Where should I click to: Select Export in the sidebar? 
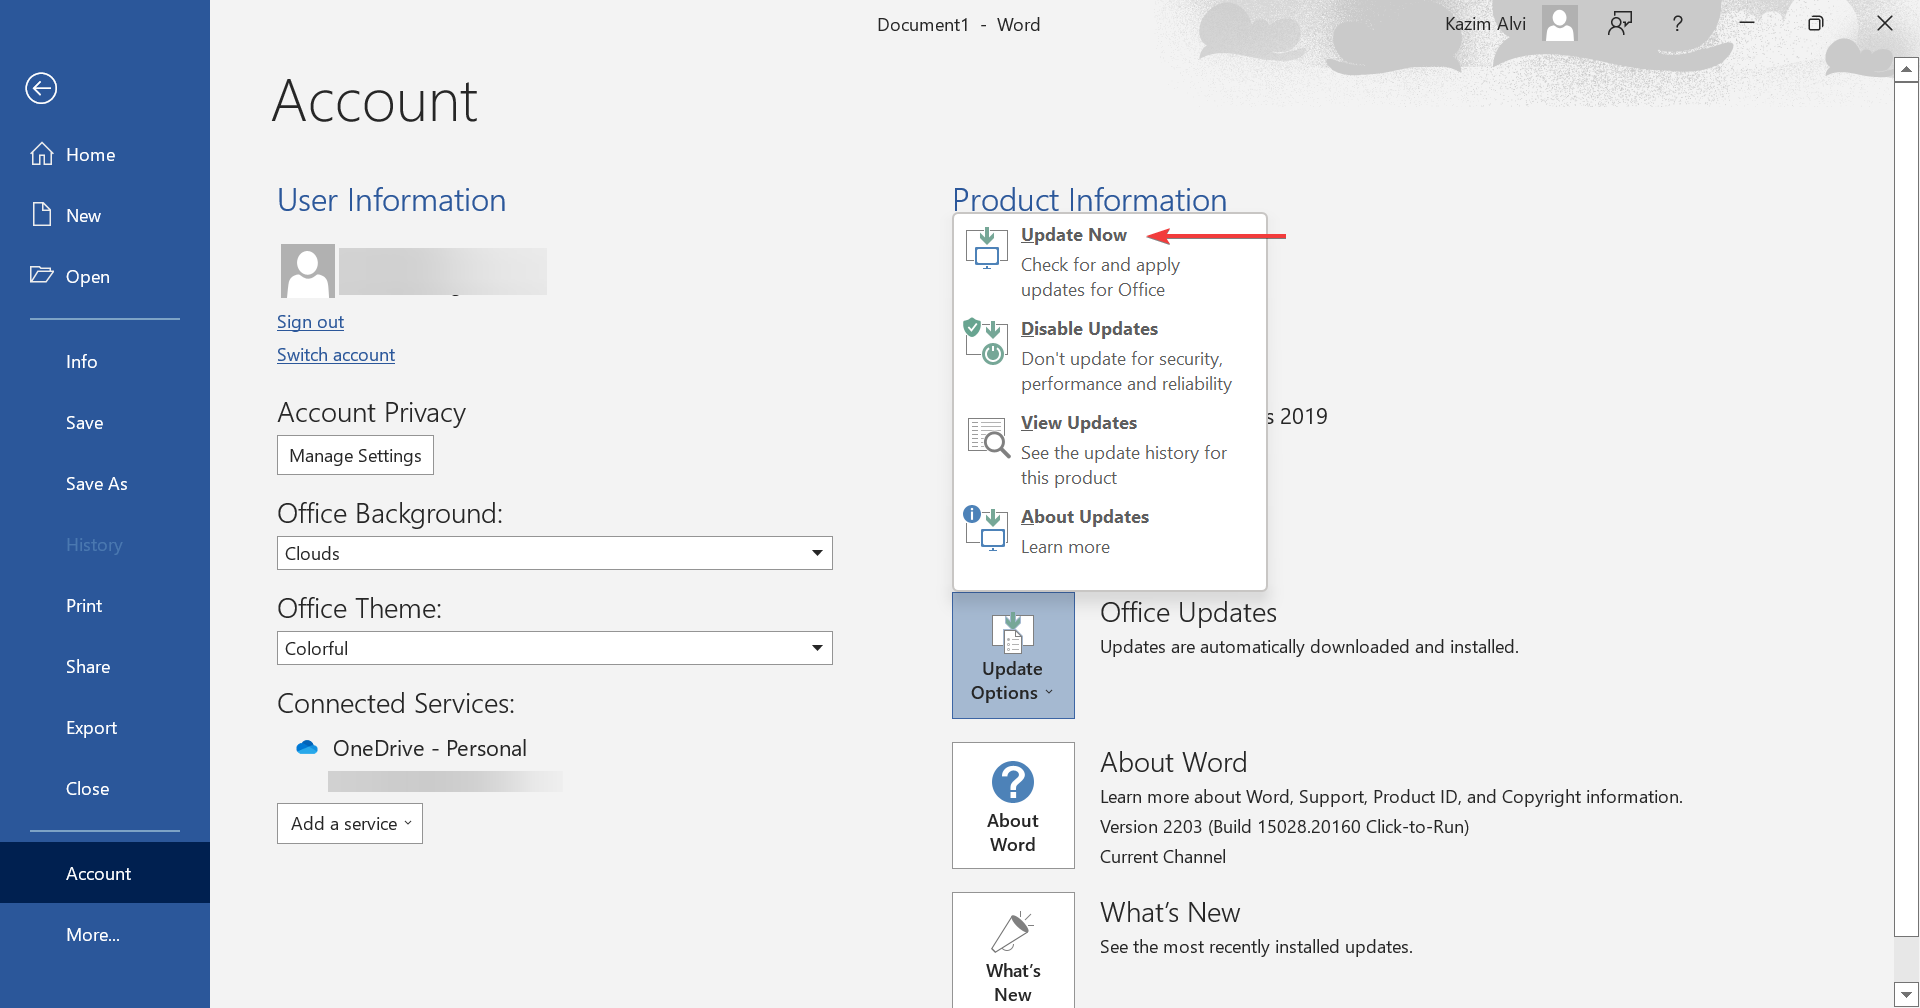91,728
